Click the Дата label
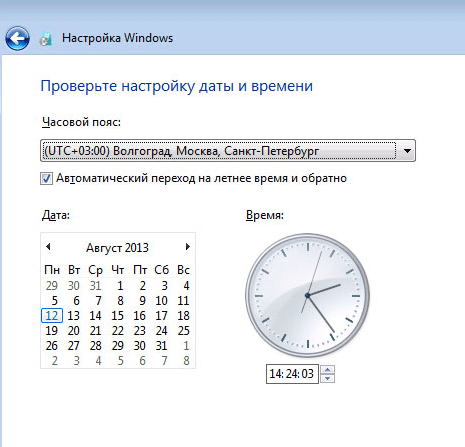 point(56,215)
